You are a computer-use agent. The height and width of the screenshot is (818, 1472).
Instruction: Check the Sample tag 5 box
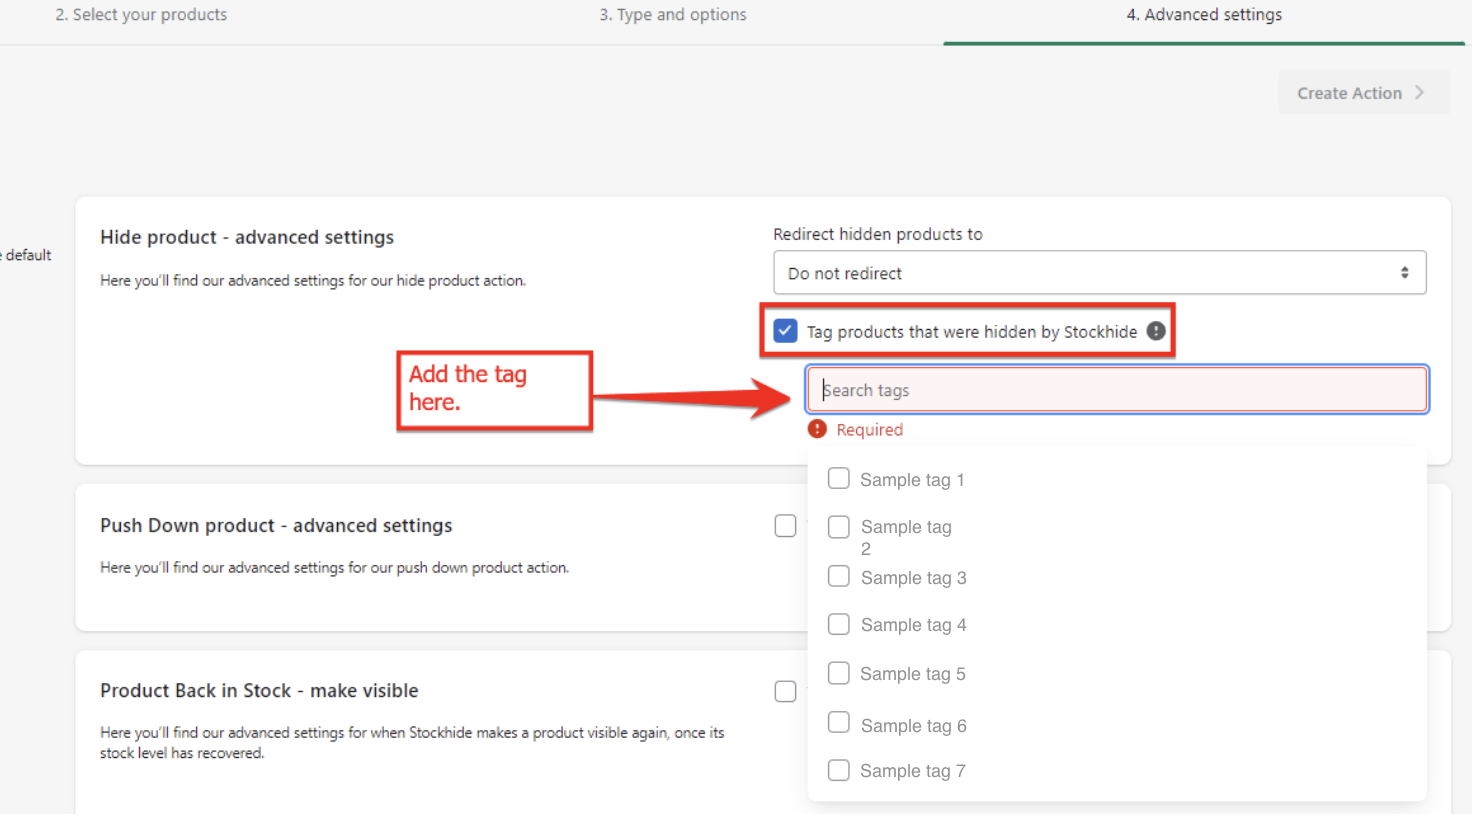[x=839, y=673]
